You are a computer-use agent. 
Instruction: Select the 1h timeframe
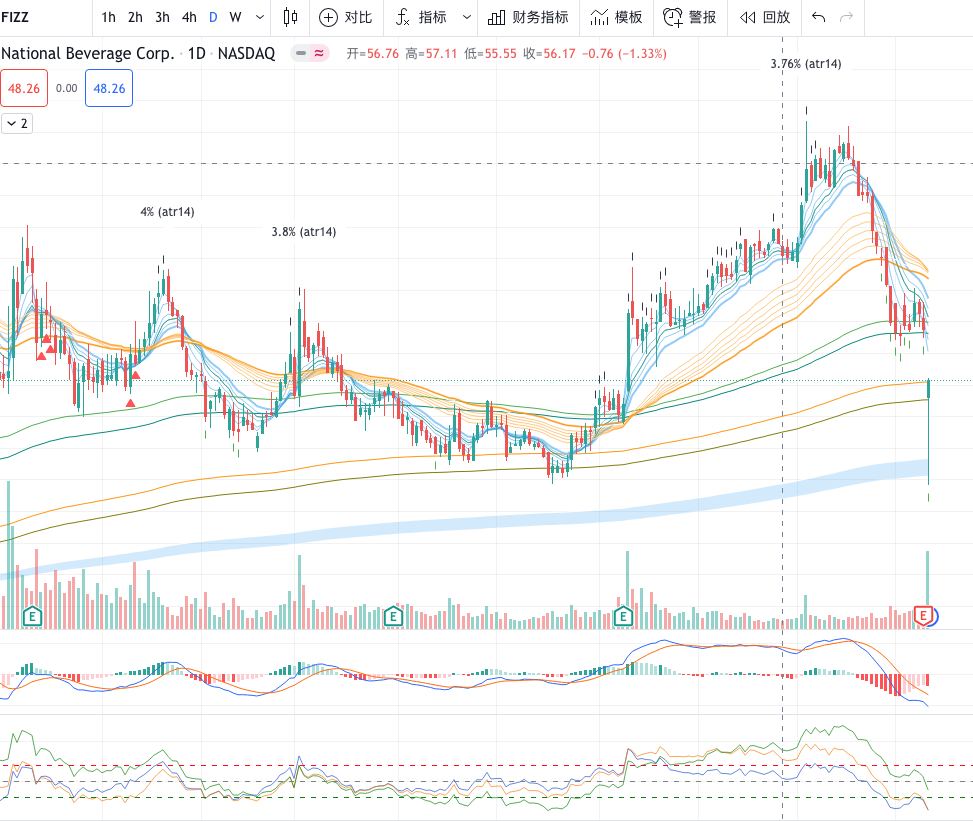tap(108, 17)
